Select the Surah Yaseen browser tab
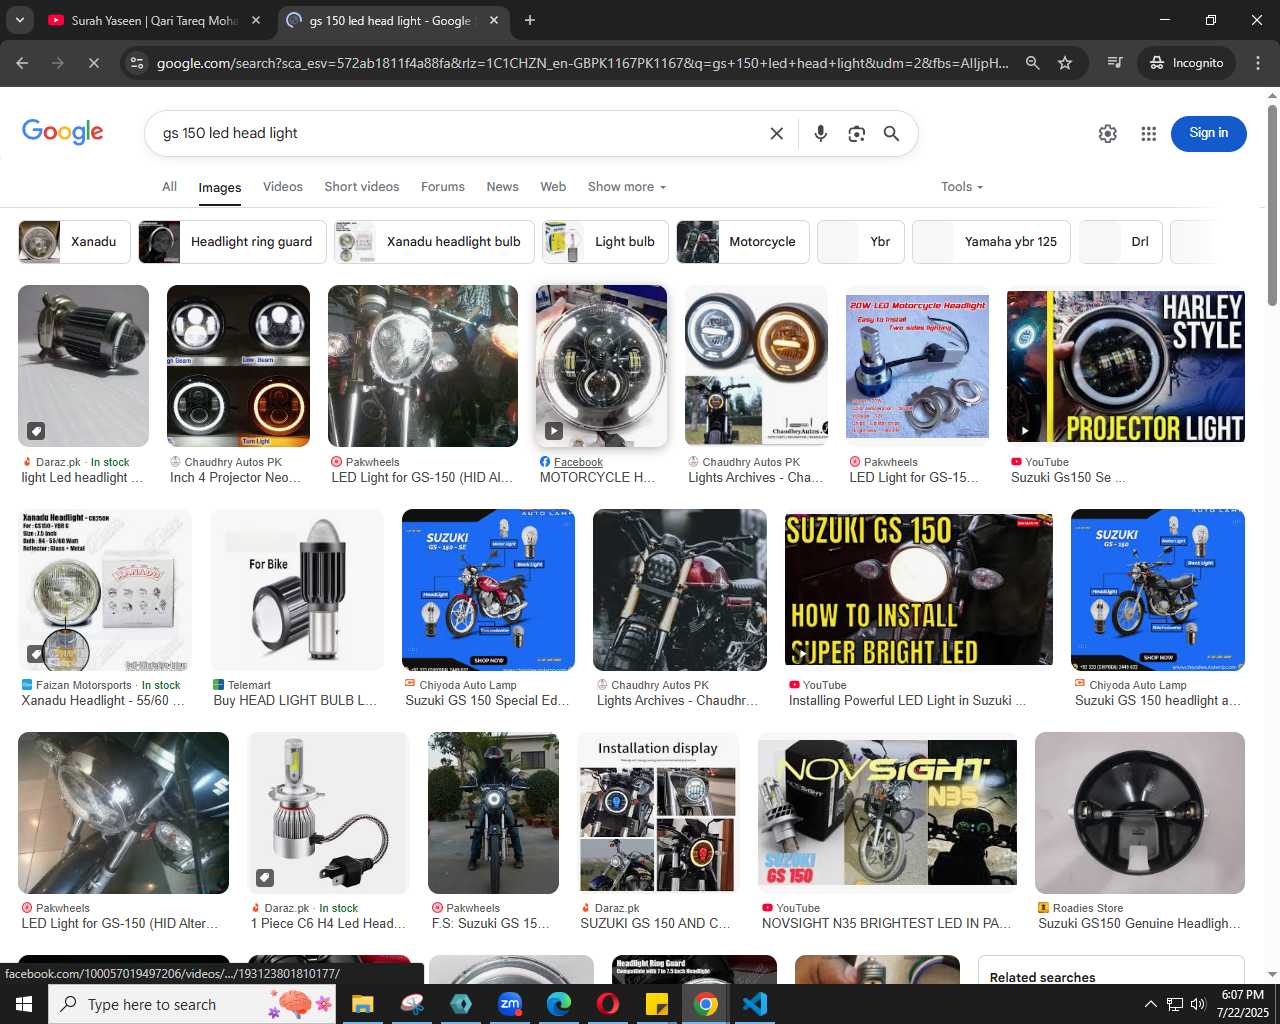This screenshot has width=1280, height=1024. [x=154, y=20]
